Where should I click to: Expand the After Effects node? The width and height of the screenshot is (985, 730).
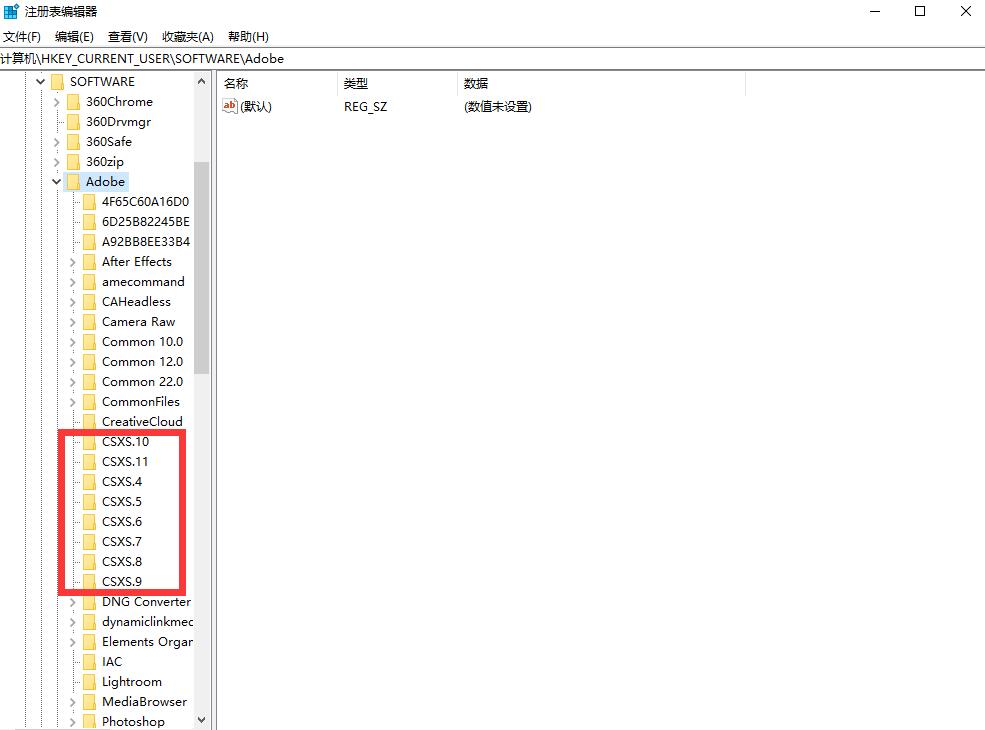[x=71, y=261]
